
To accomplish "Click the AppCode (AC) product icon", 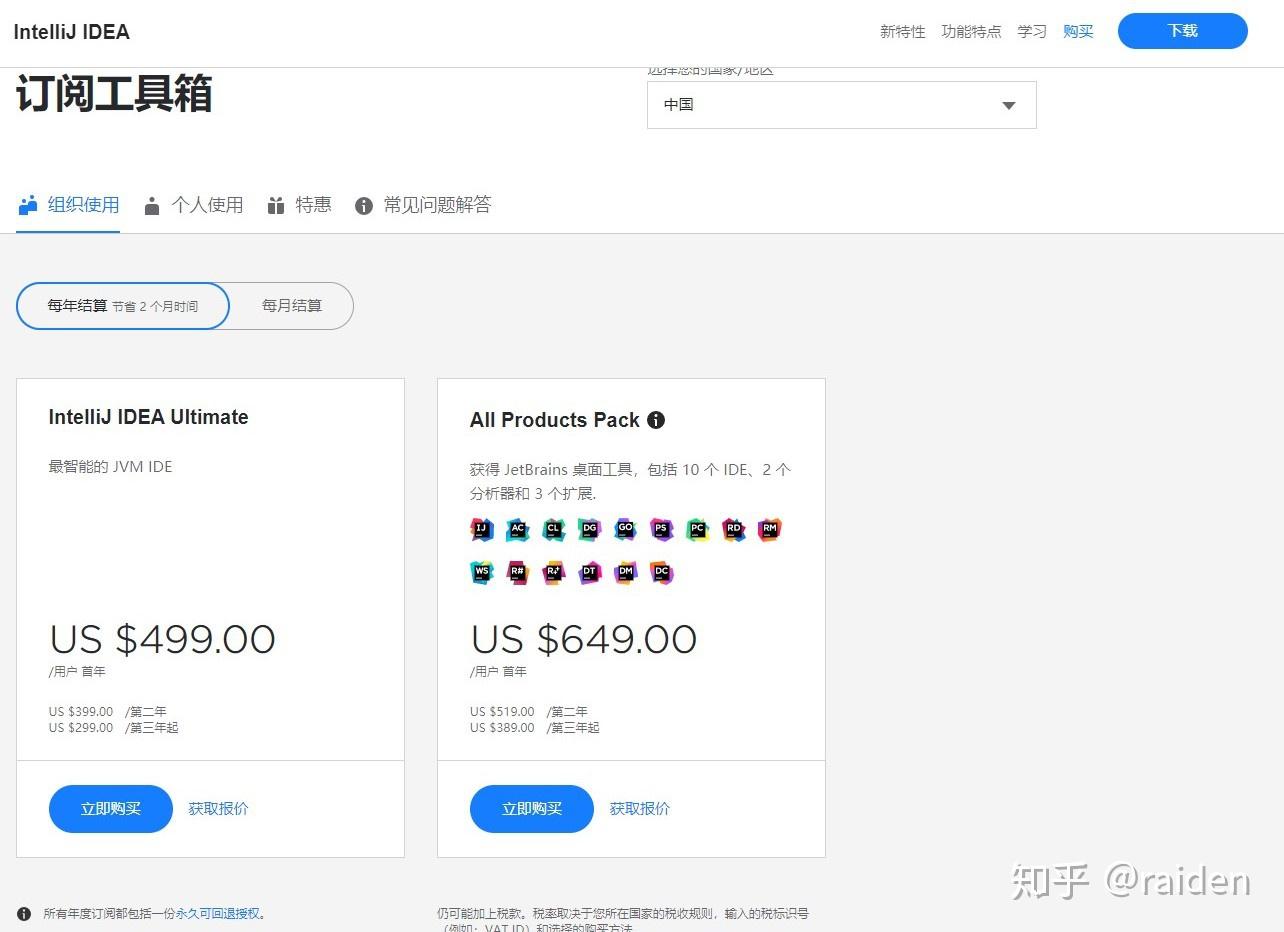I will pos(517,530).
